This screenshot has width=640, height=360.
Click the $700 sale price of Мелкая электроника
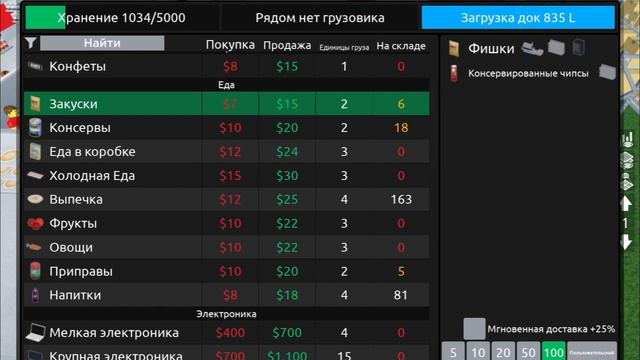287,333
